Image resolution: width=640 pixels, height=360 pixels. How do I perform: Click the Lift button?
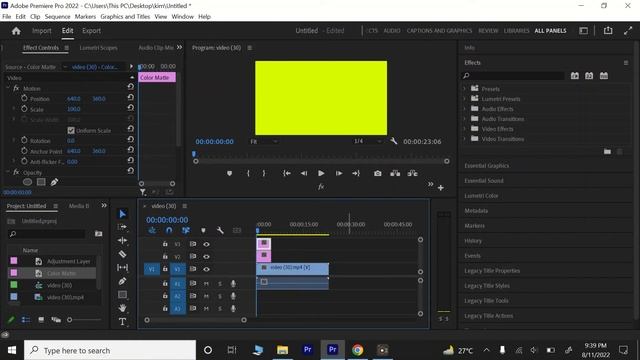pyautogui.click(x=395, y=173)
